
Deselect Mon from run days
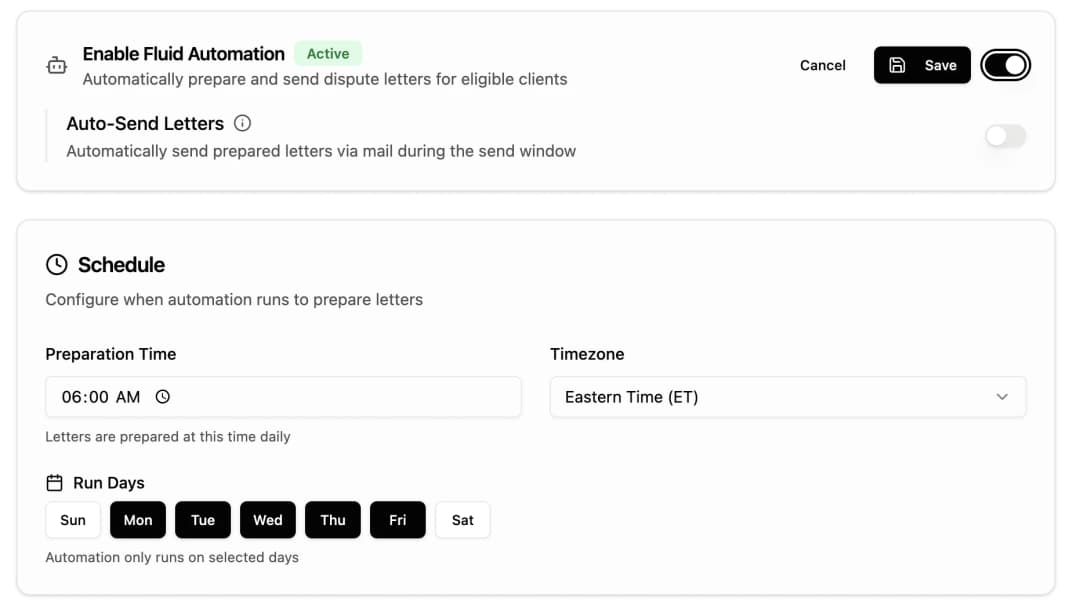(138, 520)
